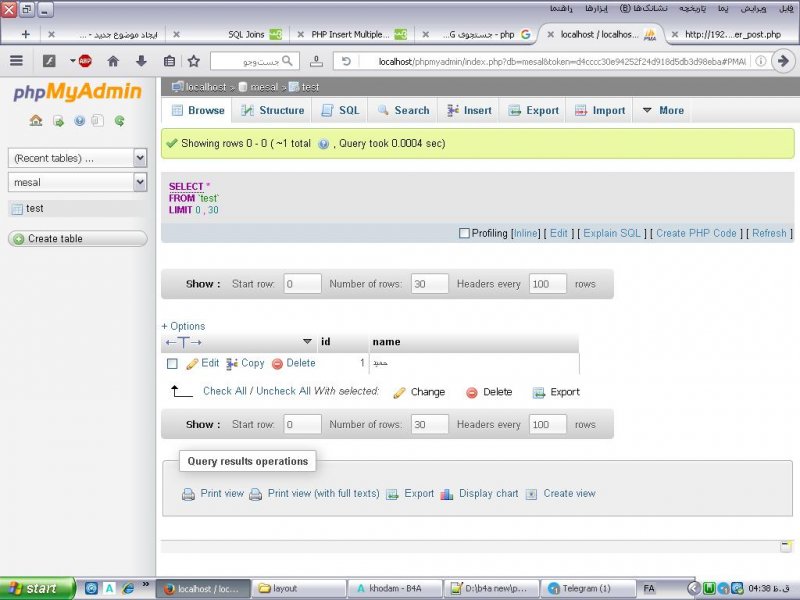
Task: Click the pencil Edit icon in row 1
Action: (x=192, y=364)
